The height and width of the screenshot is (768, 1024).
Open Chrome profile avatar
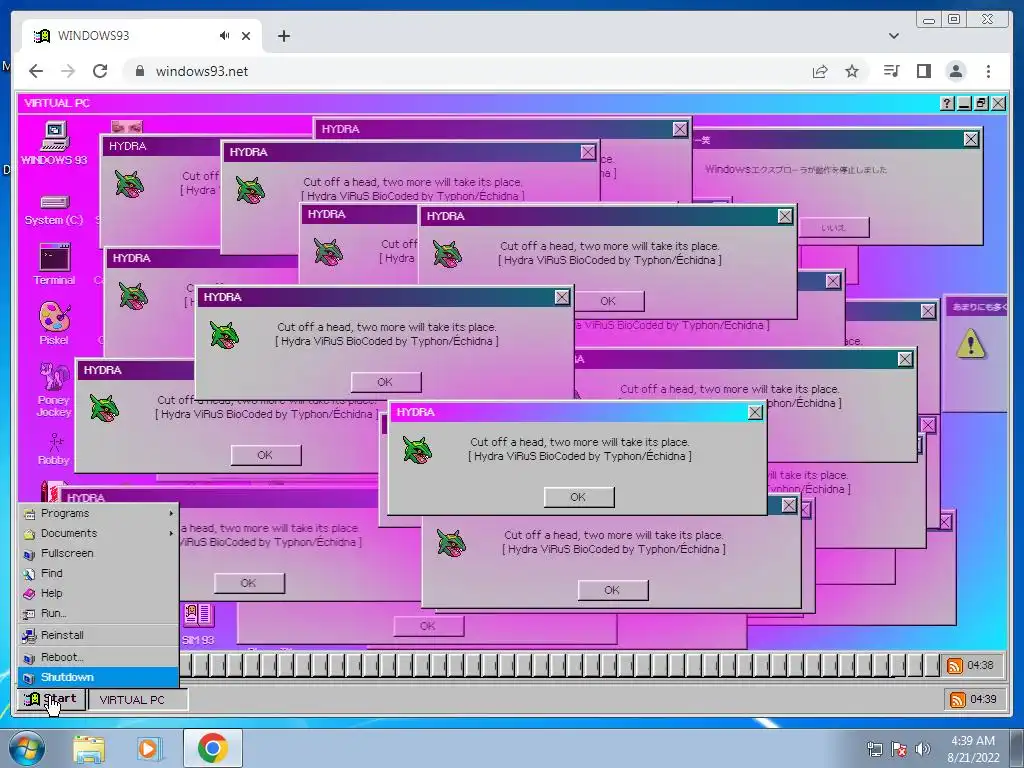(955, 71)
